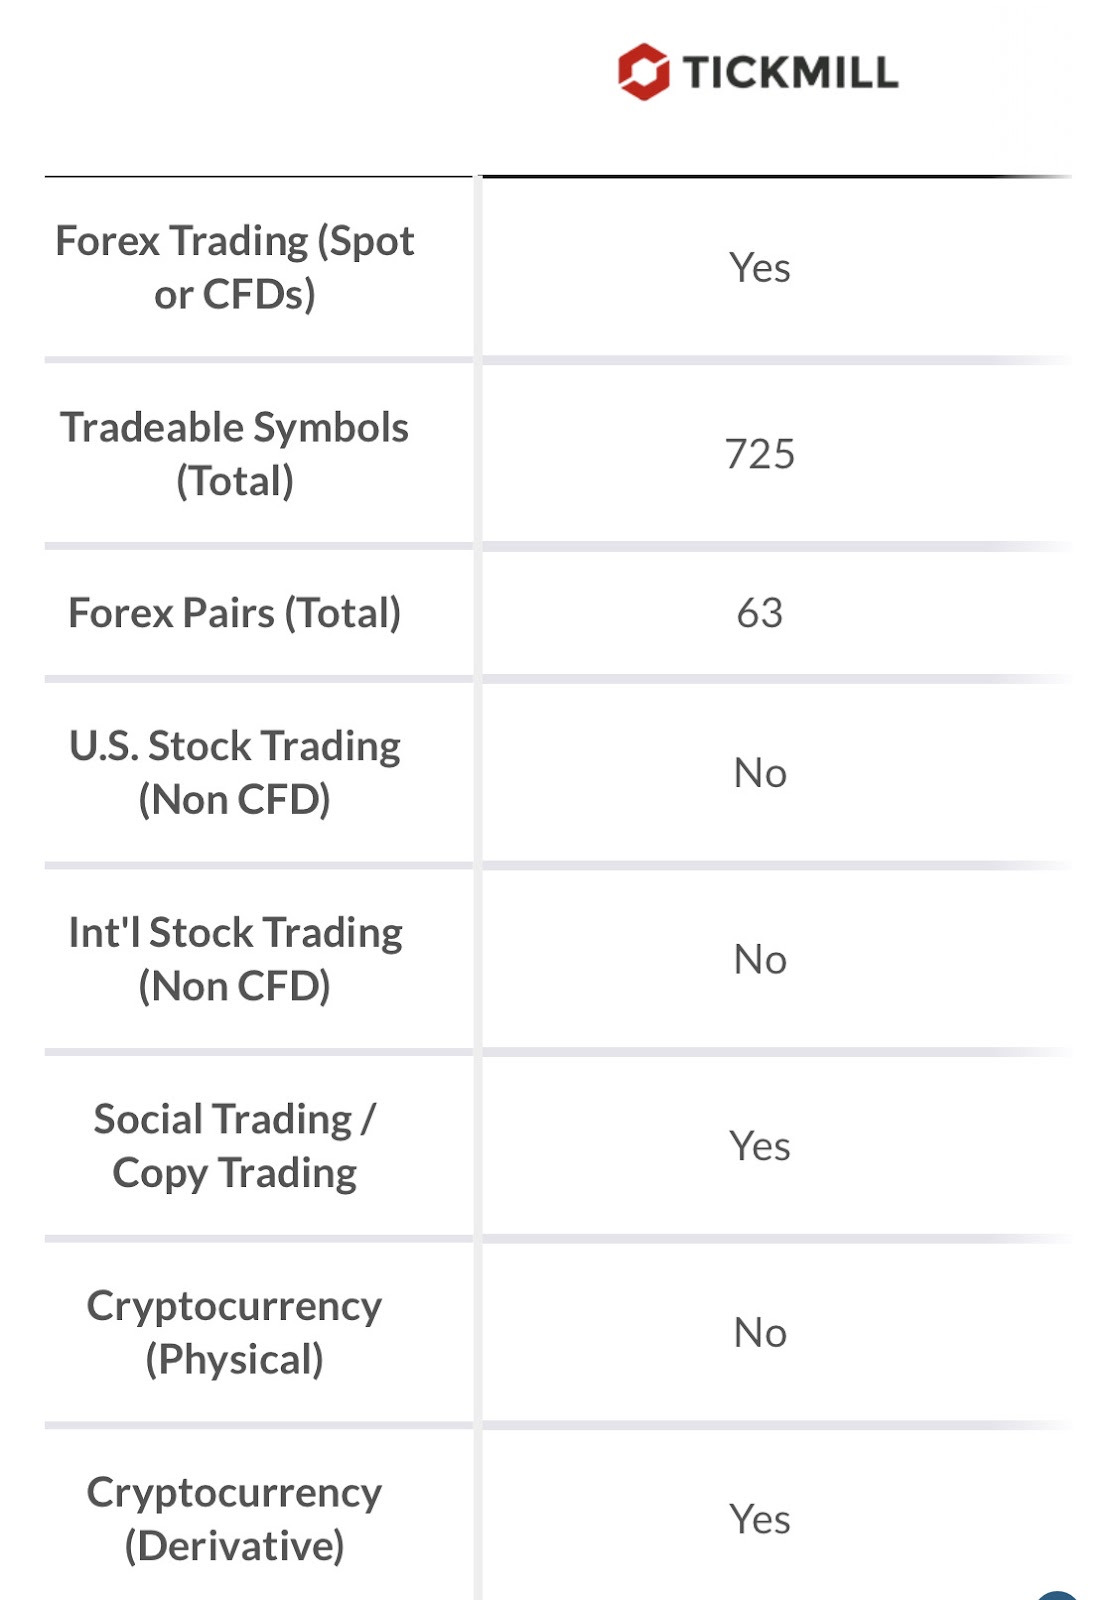The image size is (1117, 1600).
Task: Click the Int'l Stock Trading (Non CFD) label
Action: pyautogui.click(x=235, y=959)
